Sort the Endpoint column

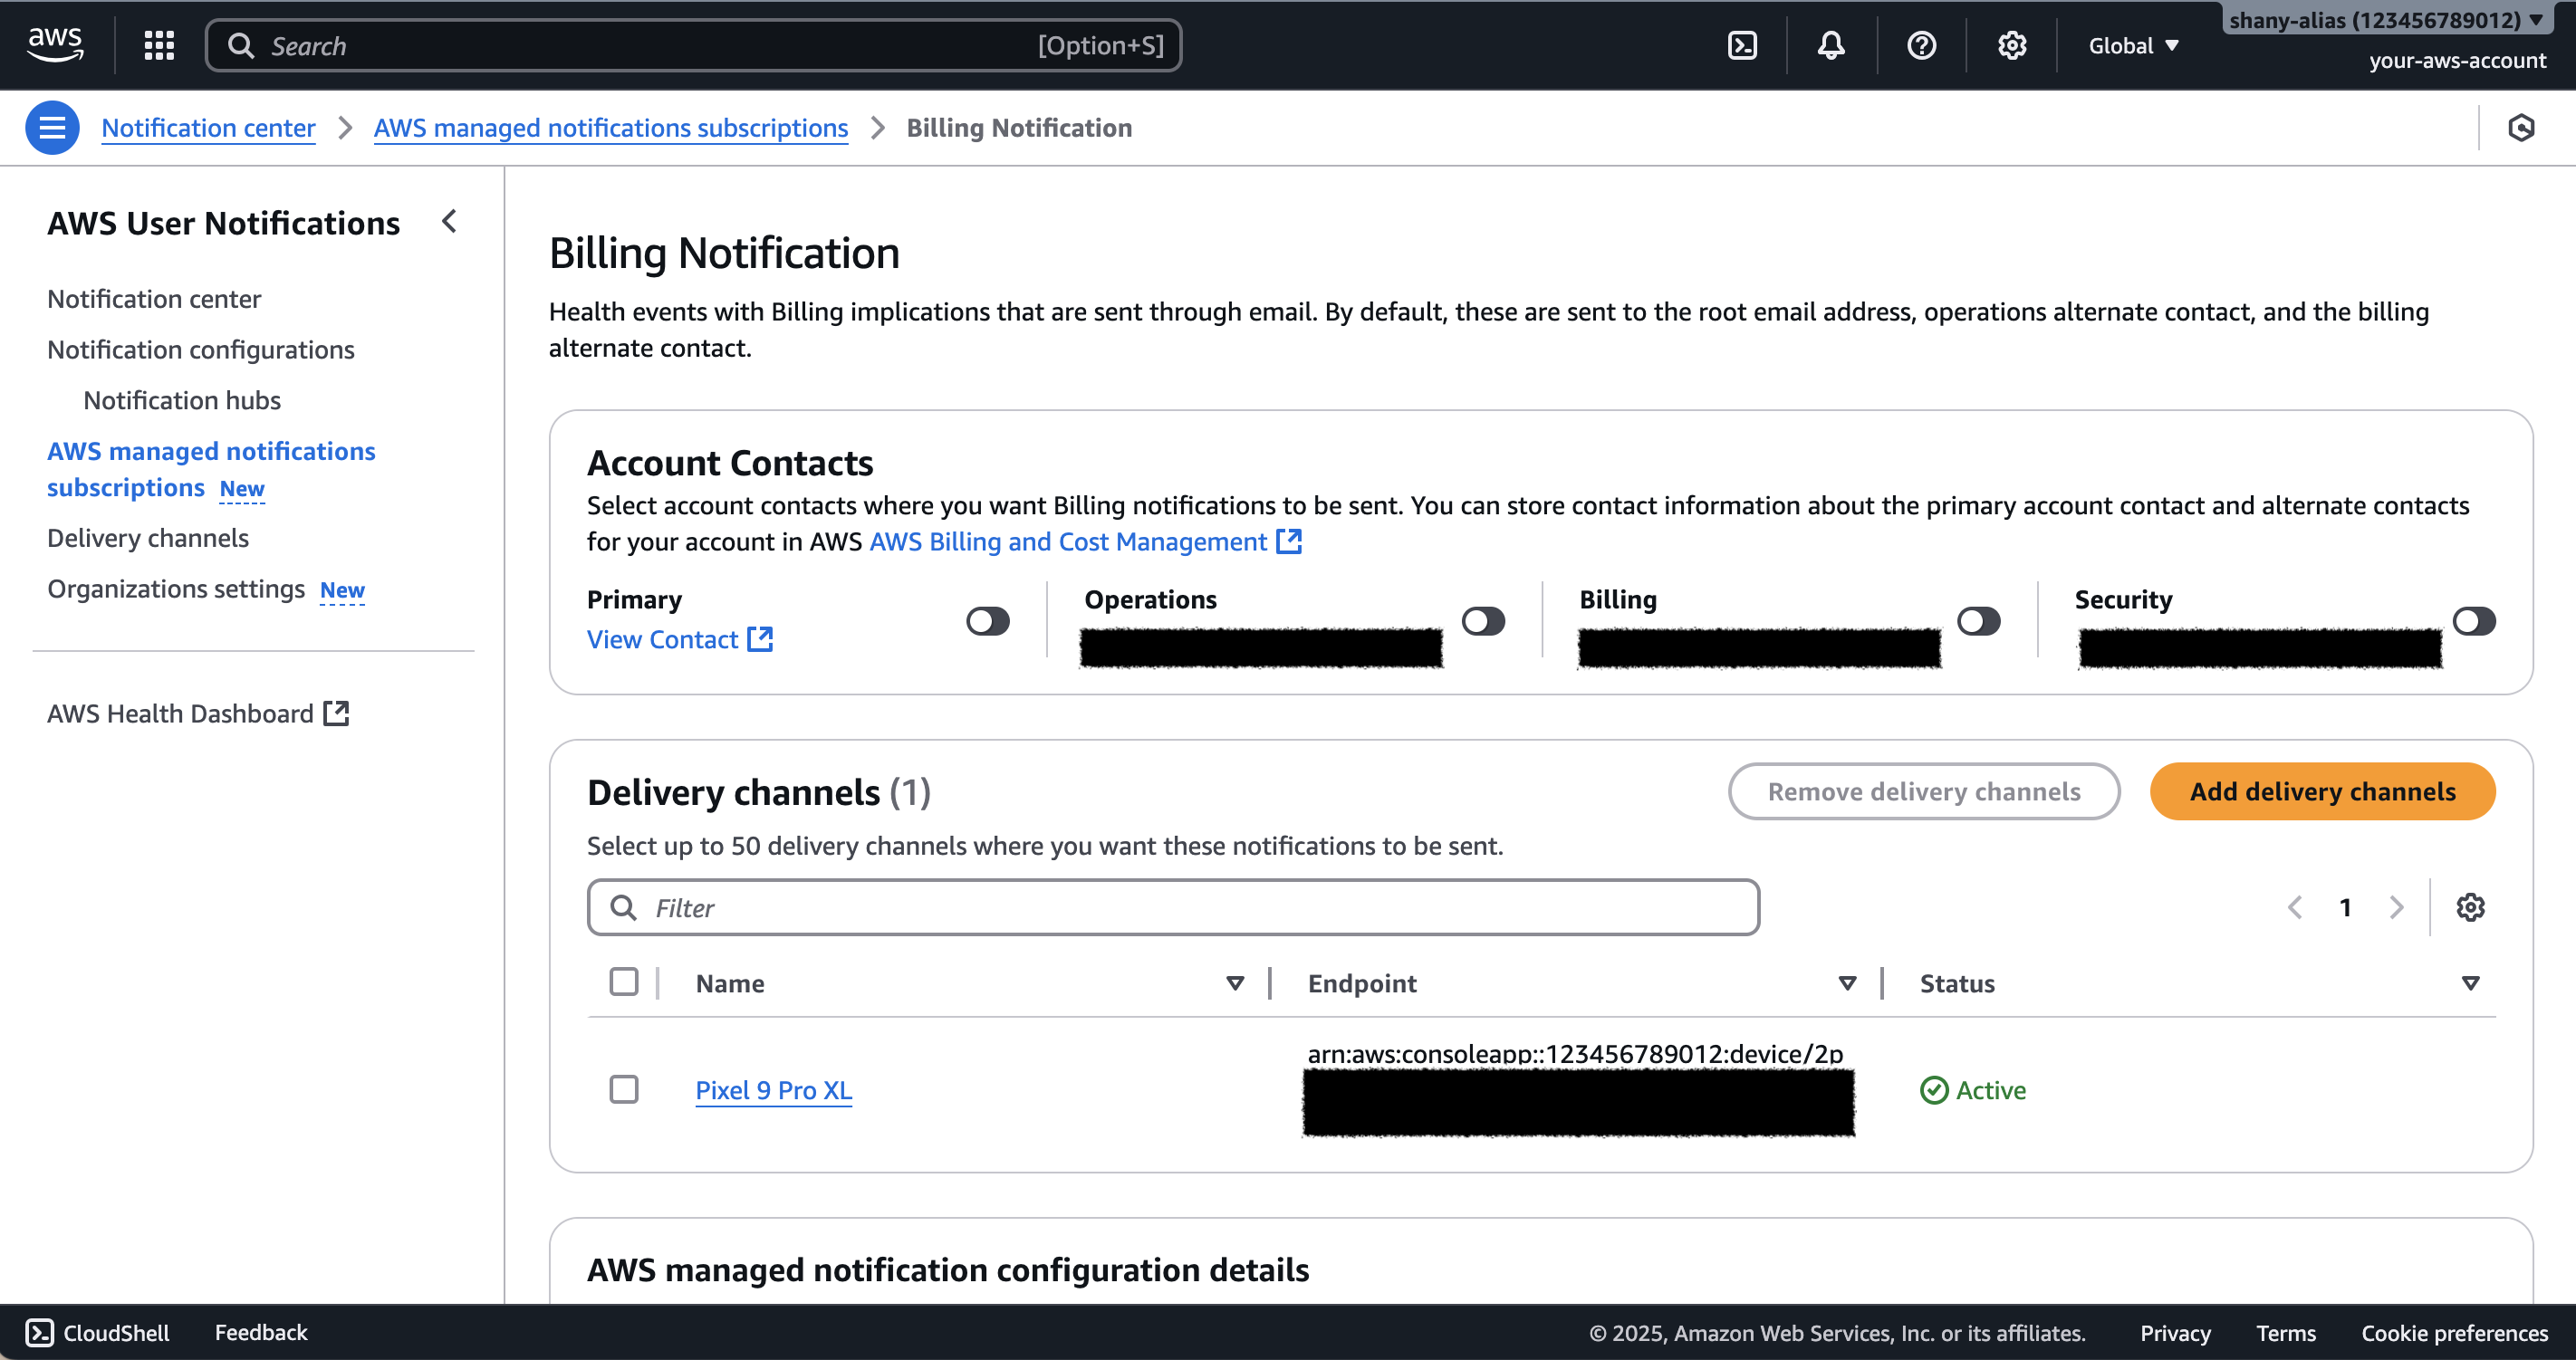[x=1847, y=983]
